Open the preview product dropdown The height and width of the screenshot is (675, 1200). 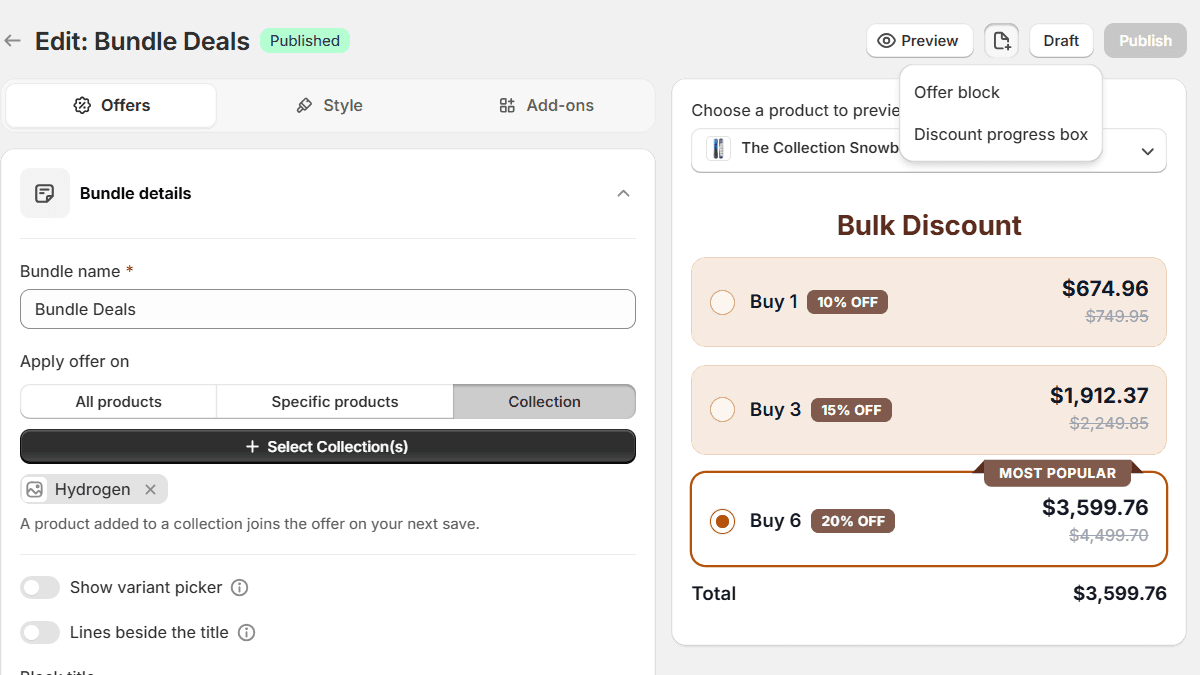(928, 150)
